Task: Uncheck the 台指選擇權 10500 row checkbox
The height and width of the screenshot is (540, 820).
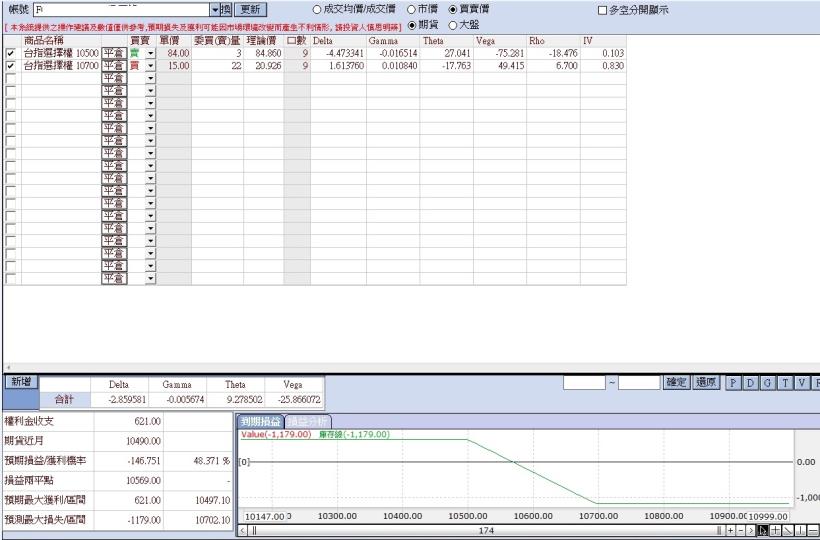Action: point(11,53)
